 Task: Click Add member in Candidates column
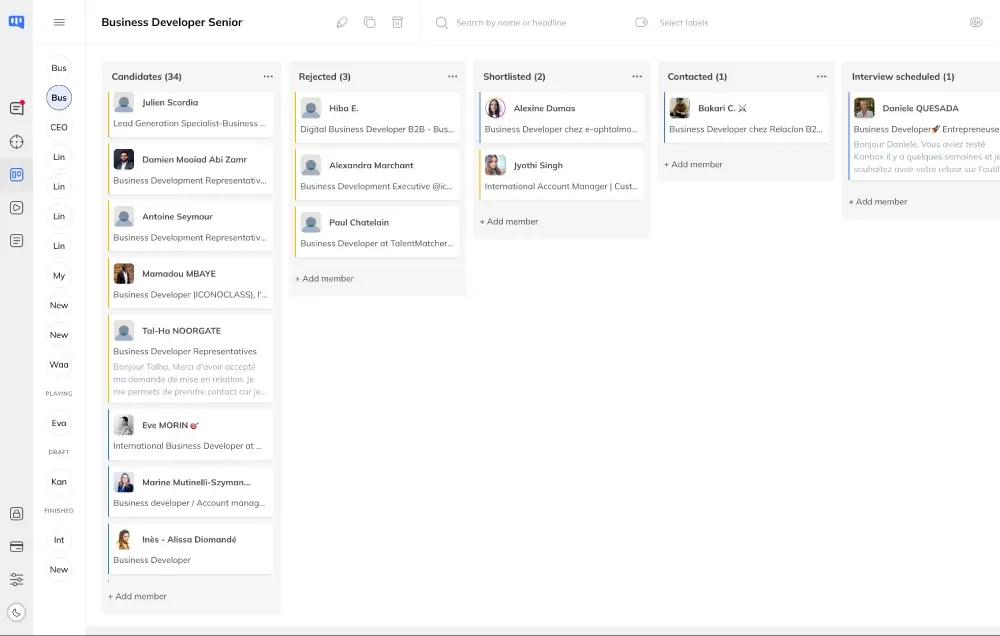coord(137,596)
